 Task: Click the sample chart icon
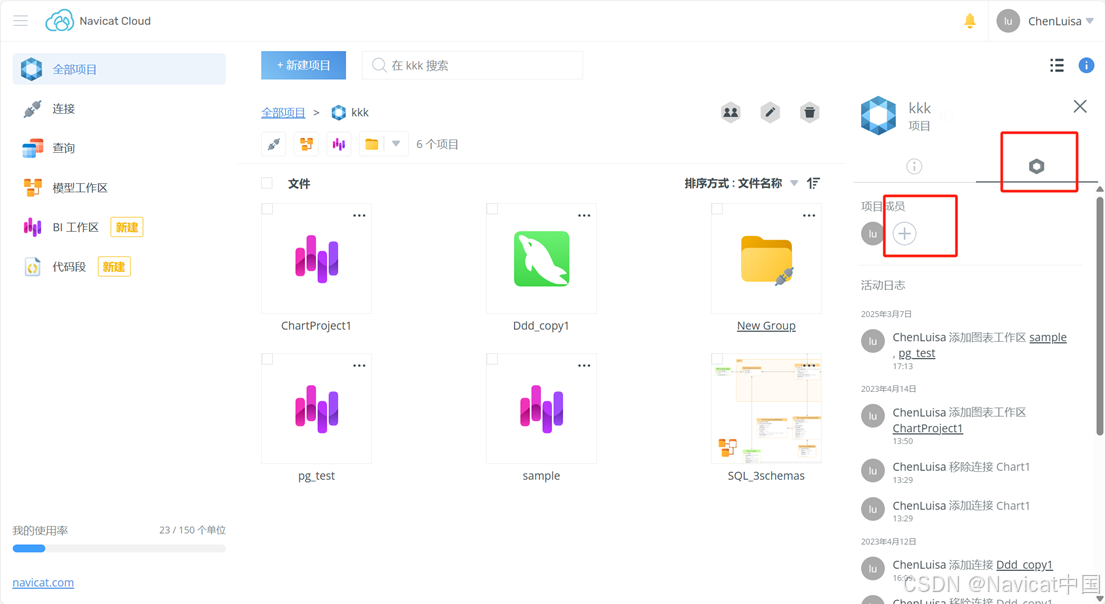tap(541, 409)
